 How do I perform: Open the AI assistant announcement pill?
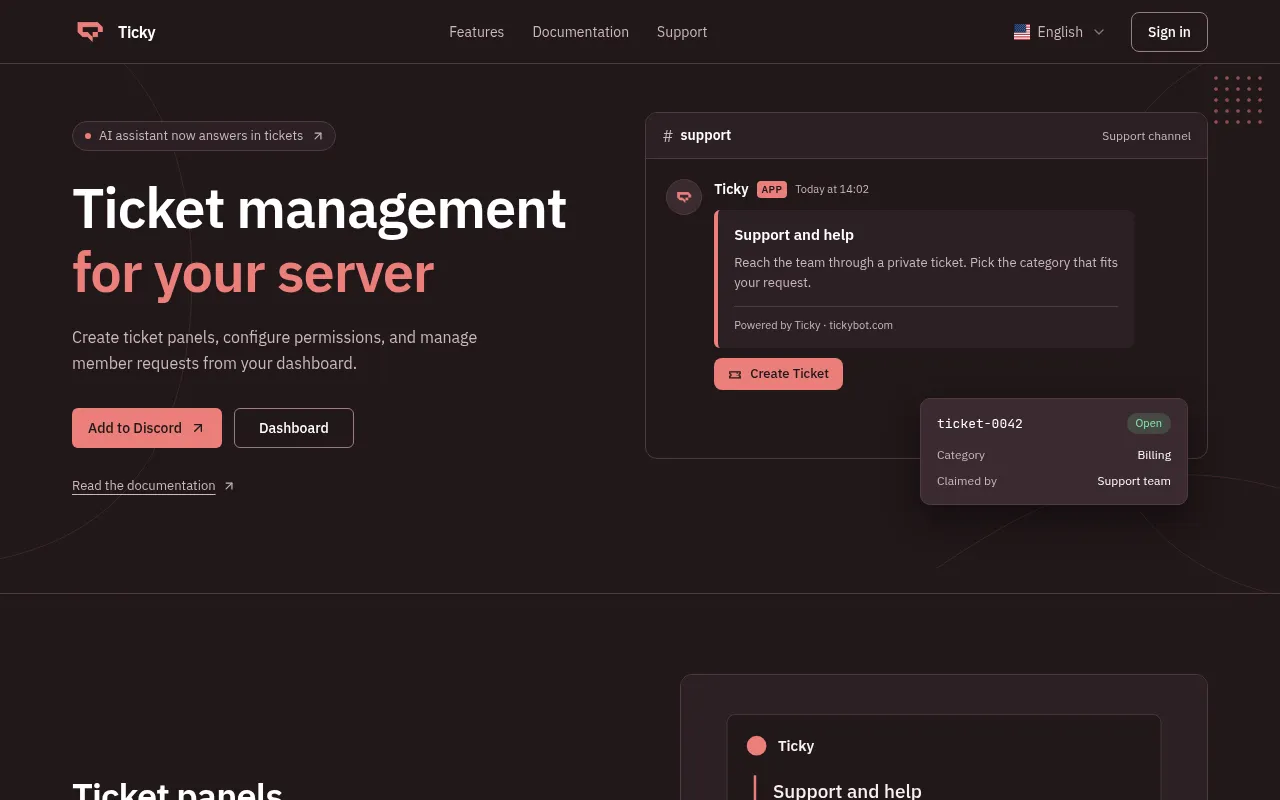coord(204,136)
